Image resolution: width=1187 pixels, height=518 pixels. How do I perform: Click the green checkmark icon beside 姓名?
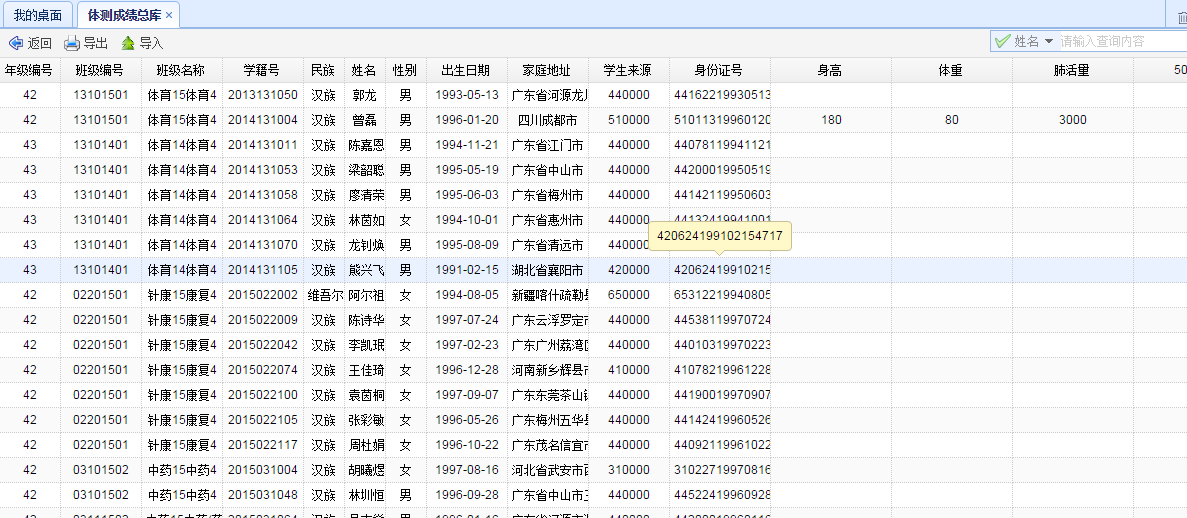[1002, 41]
